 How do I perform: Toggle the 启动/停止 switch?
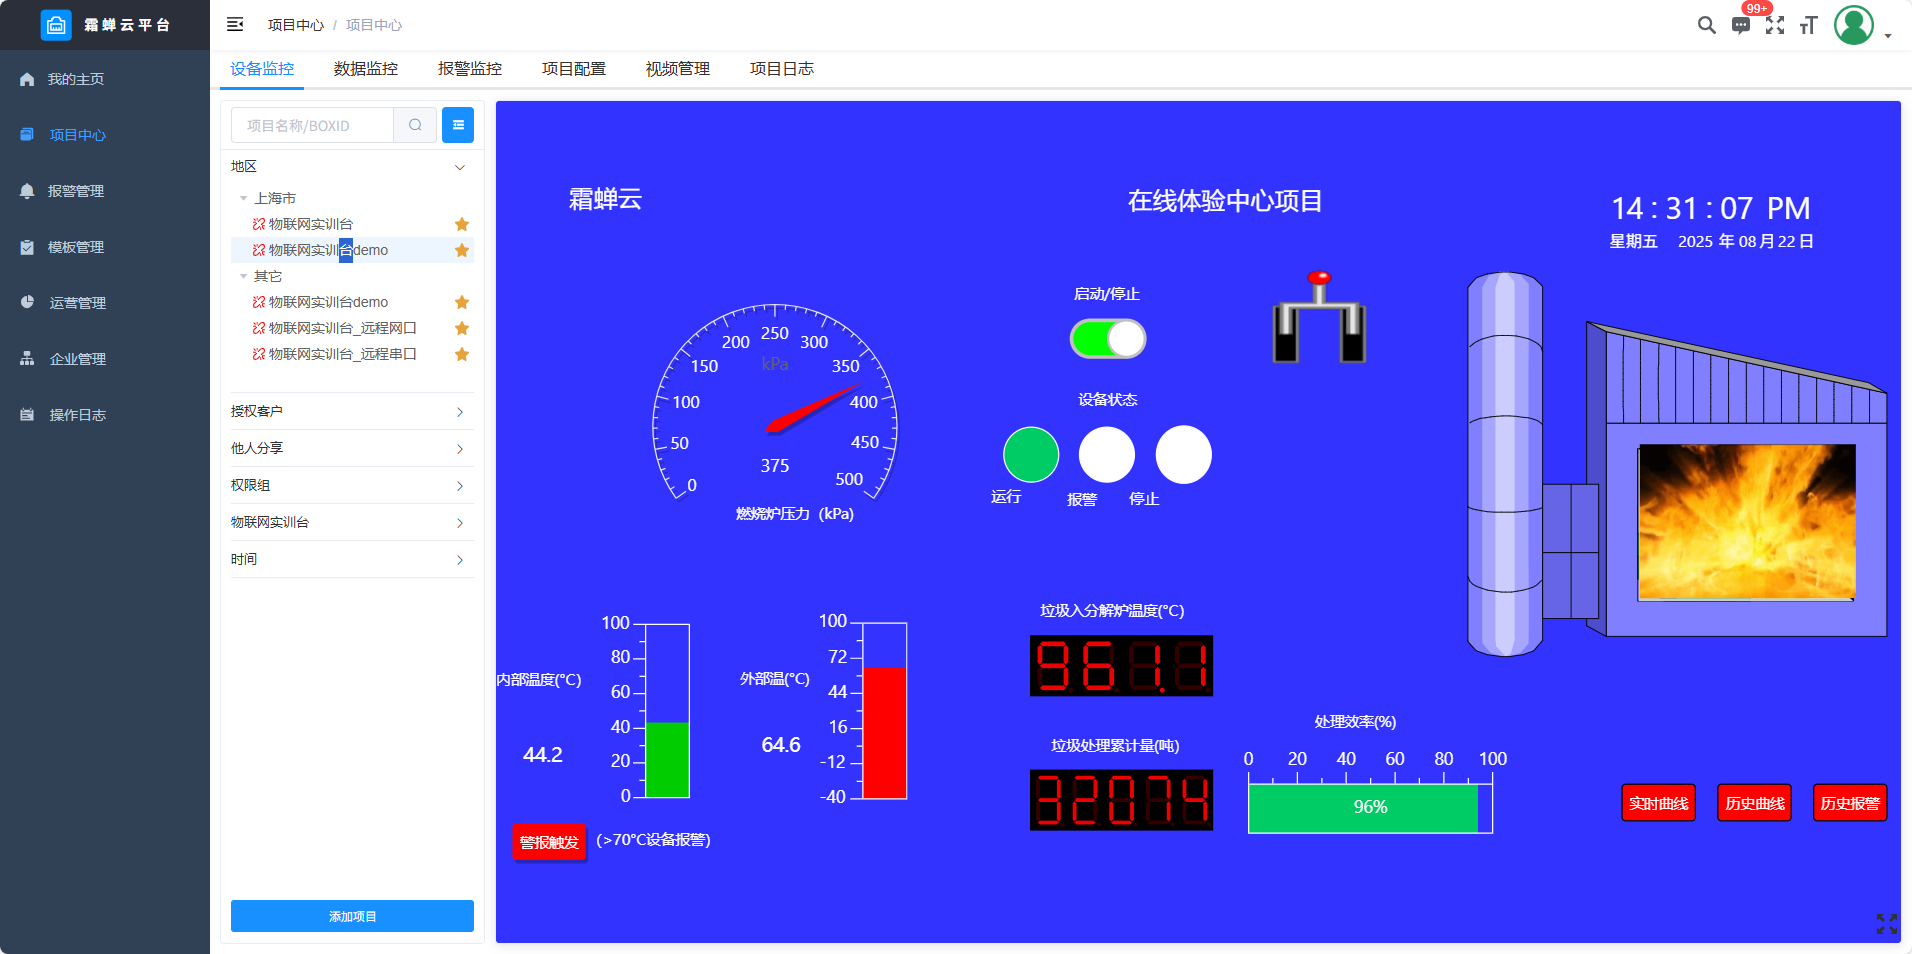tap(1108, 339)
